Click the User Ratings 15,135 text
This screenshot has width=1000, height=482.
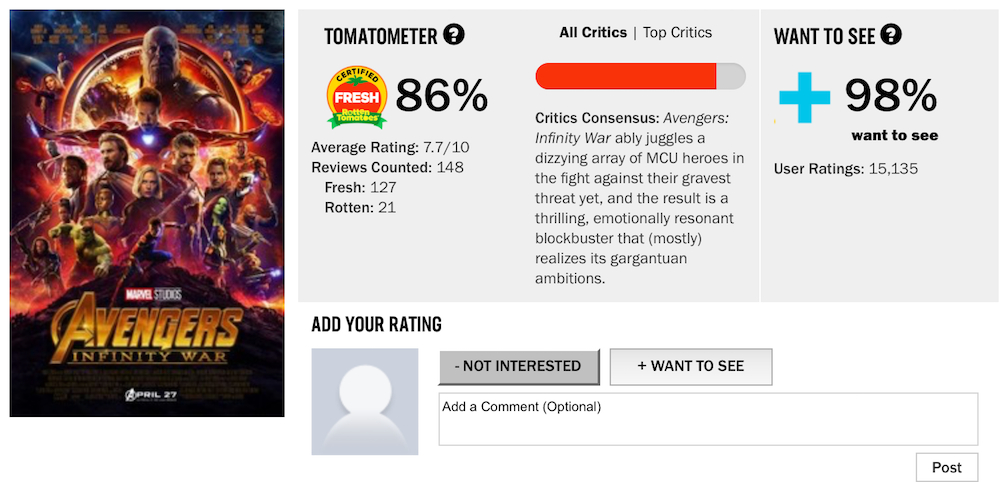[x=845, y=169]
